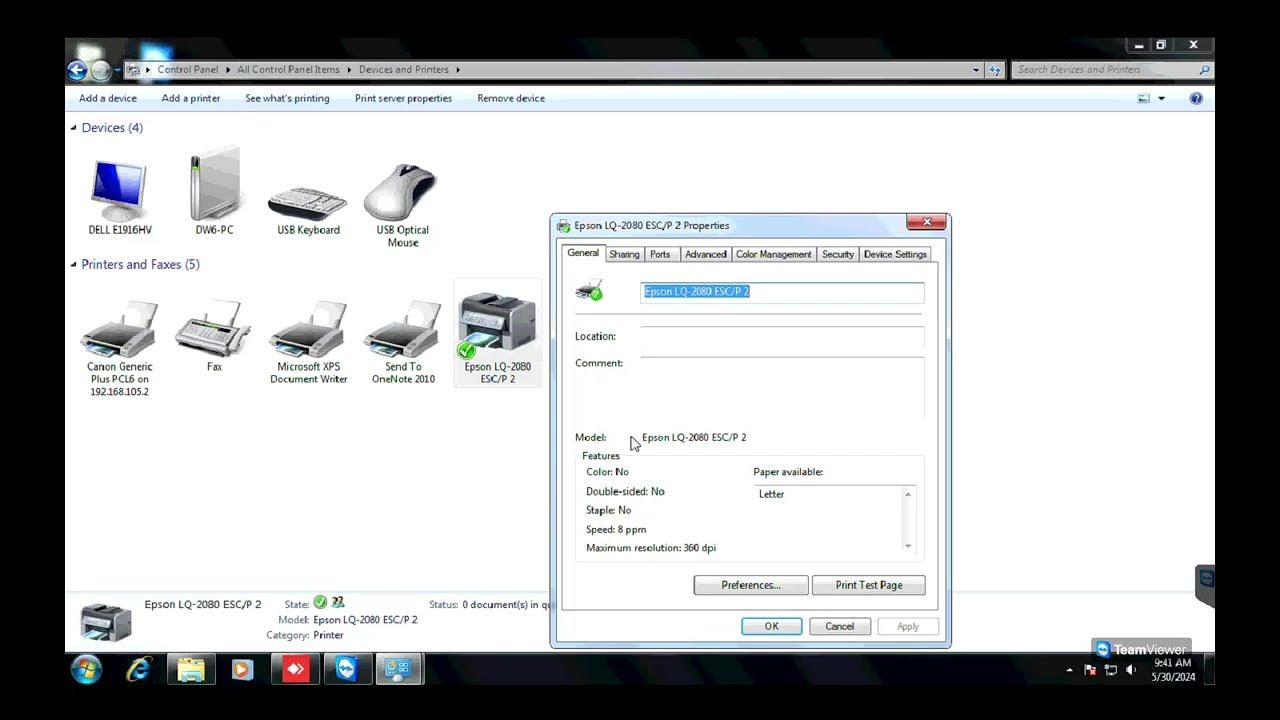Click the printer icon in properties dialog
The width and height of the screenshot is (1280, 720).
pyautogui.click(x=590, y=290)
